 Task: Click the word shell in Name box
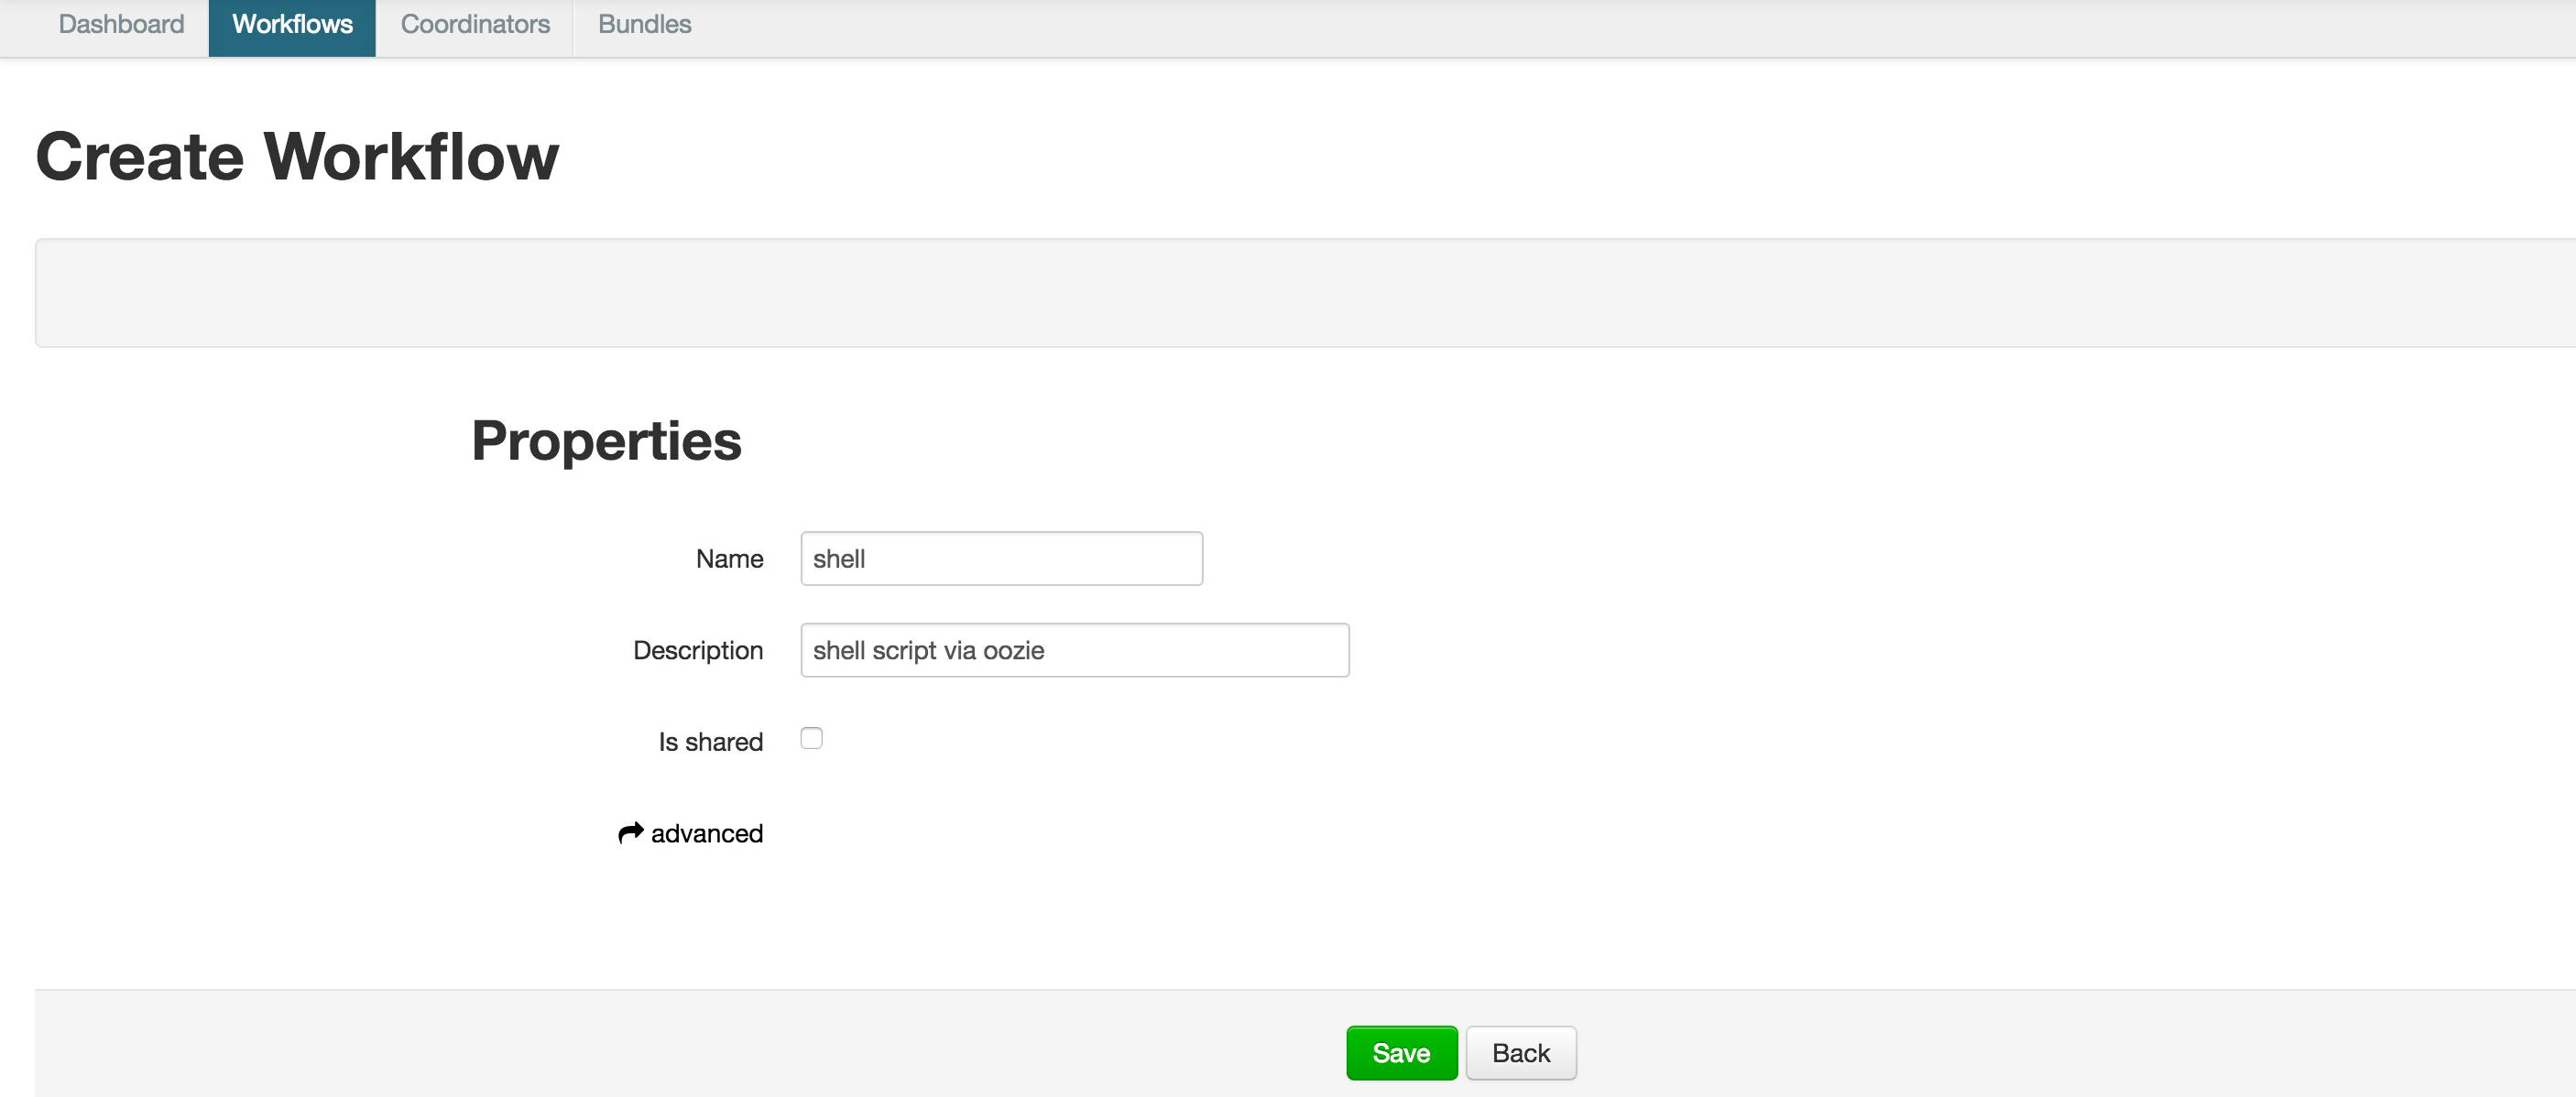tap(838, 559)
